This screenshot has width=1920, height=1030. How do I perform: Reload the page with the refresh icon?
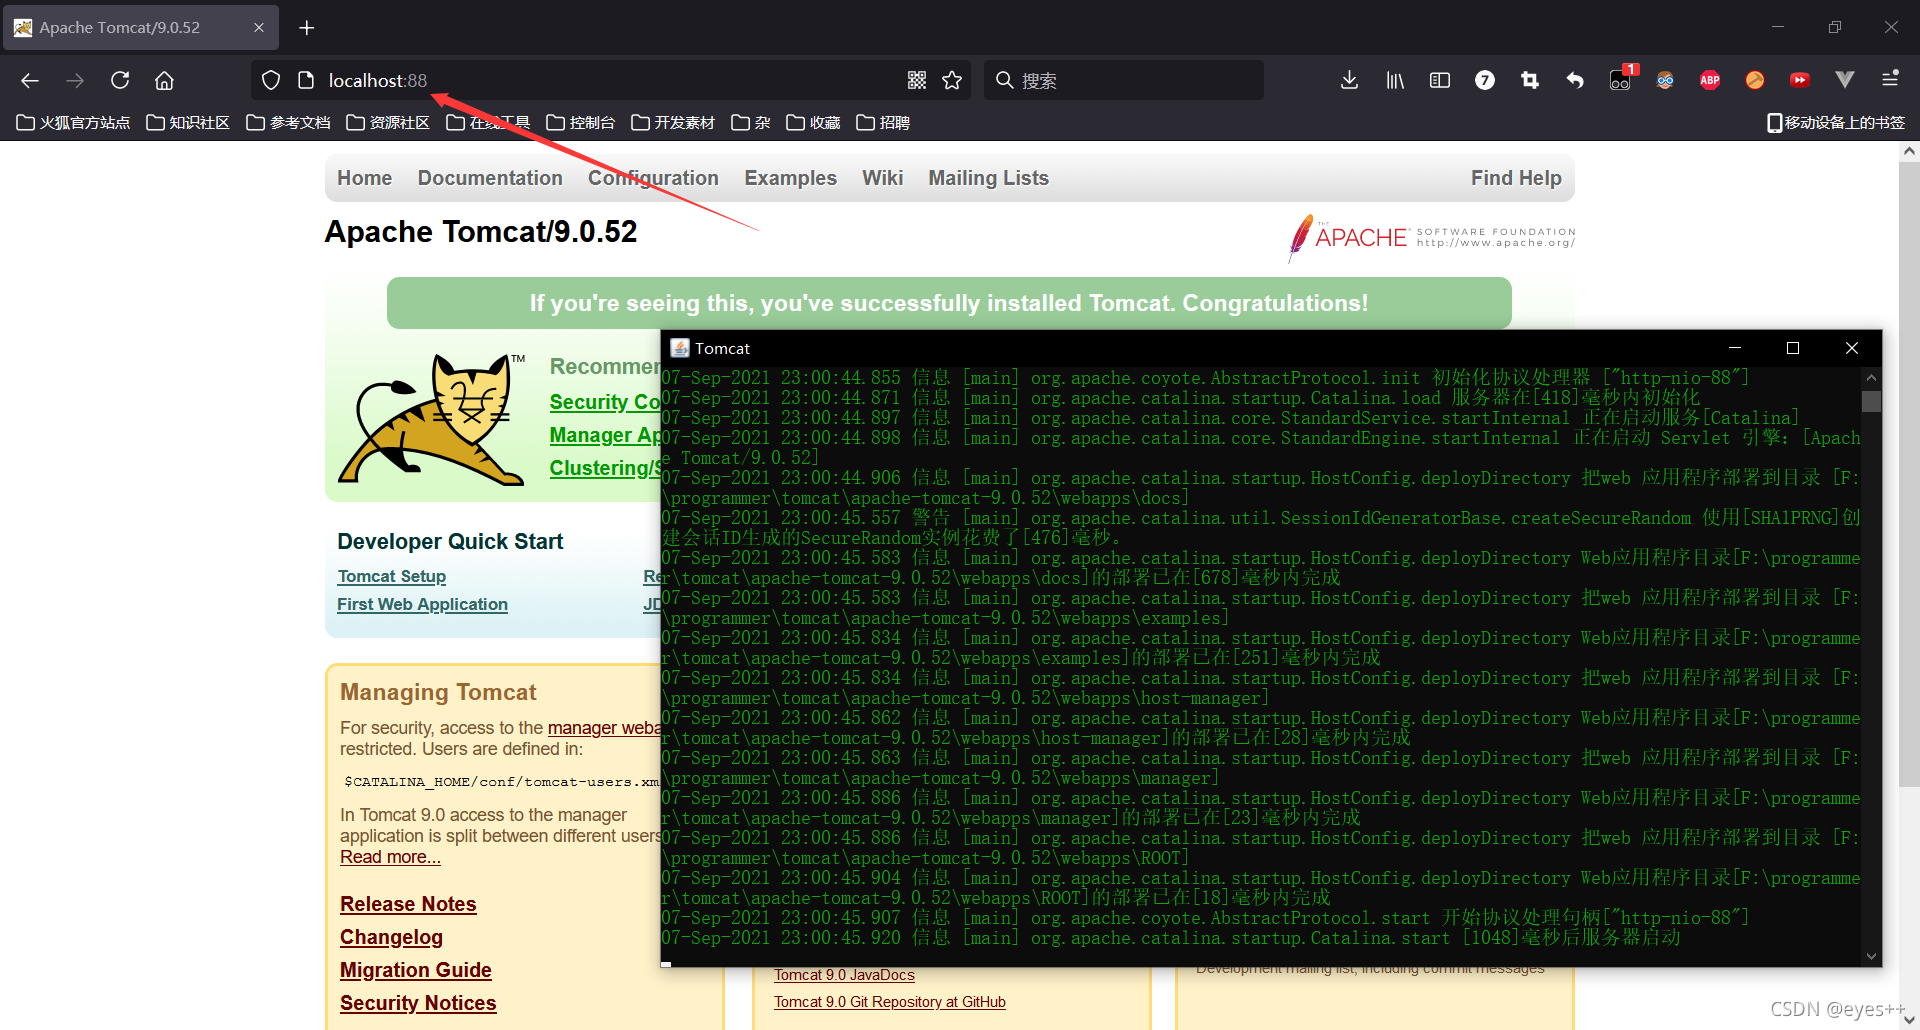tap(120, 80)
